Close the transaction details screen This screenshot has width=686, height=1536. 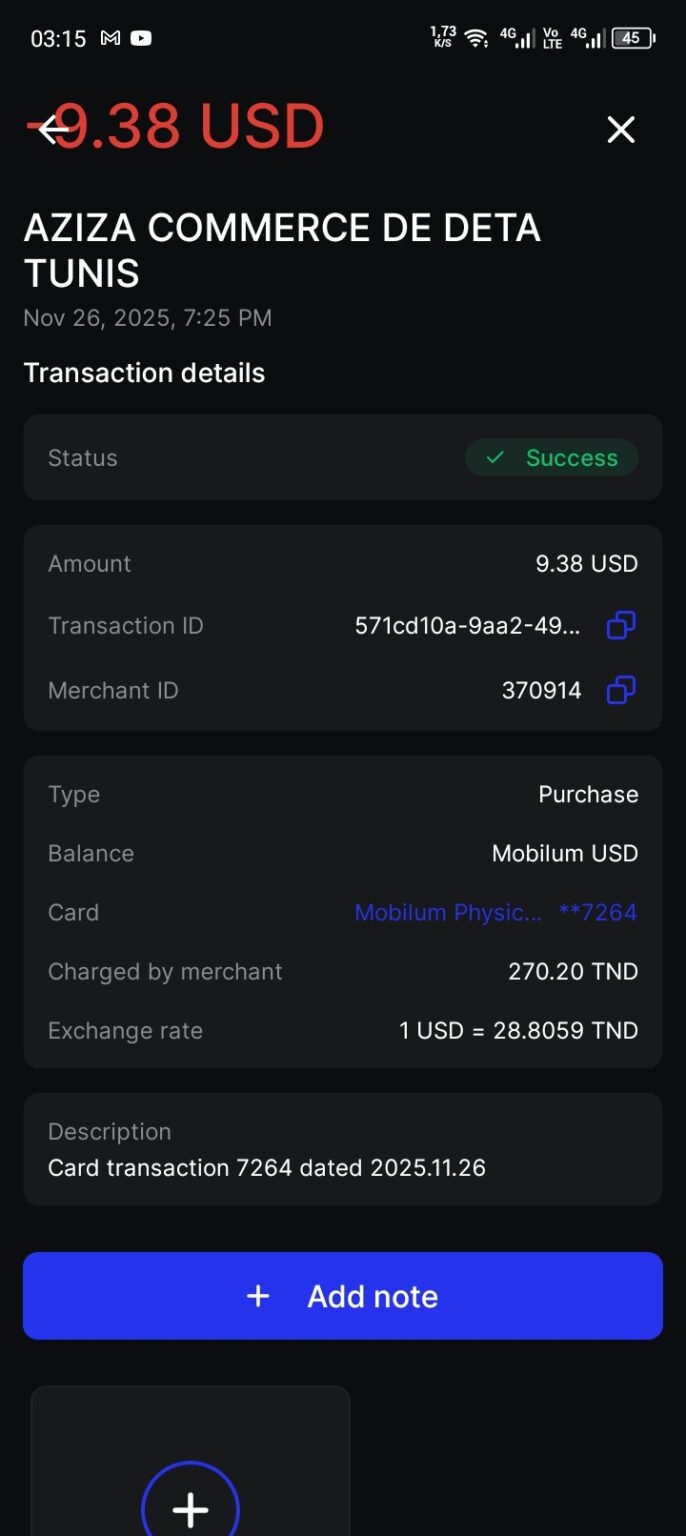click(621, 129)
